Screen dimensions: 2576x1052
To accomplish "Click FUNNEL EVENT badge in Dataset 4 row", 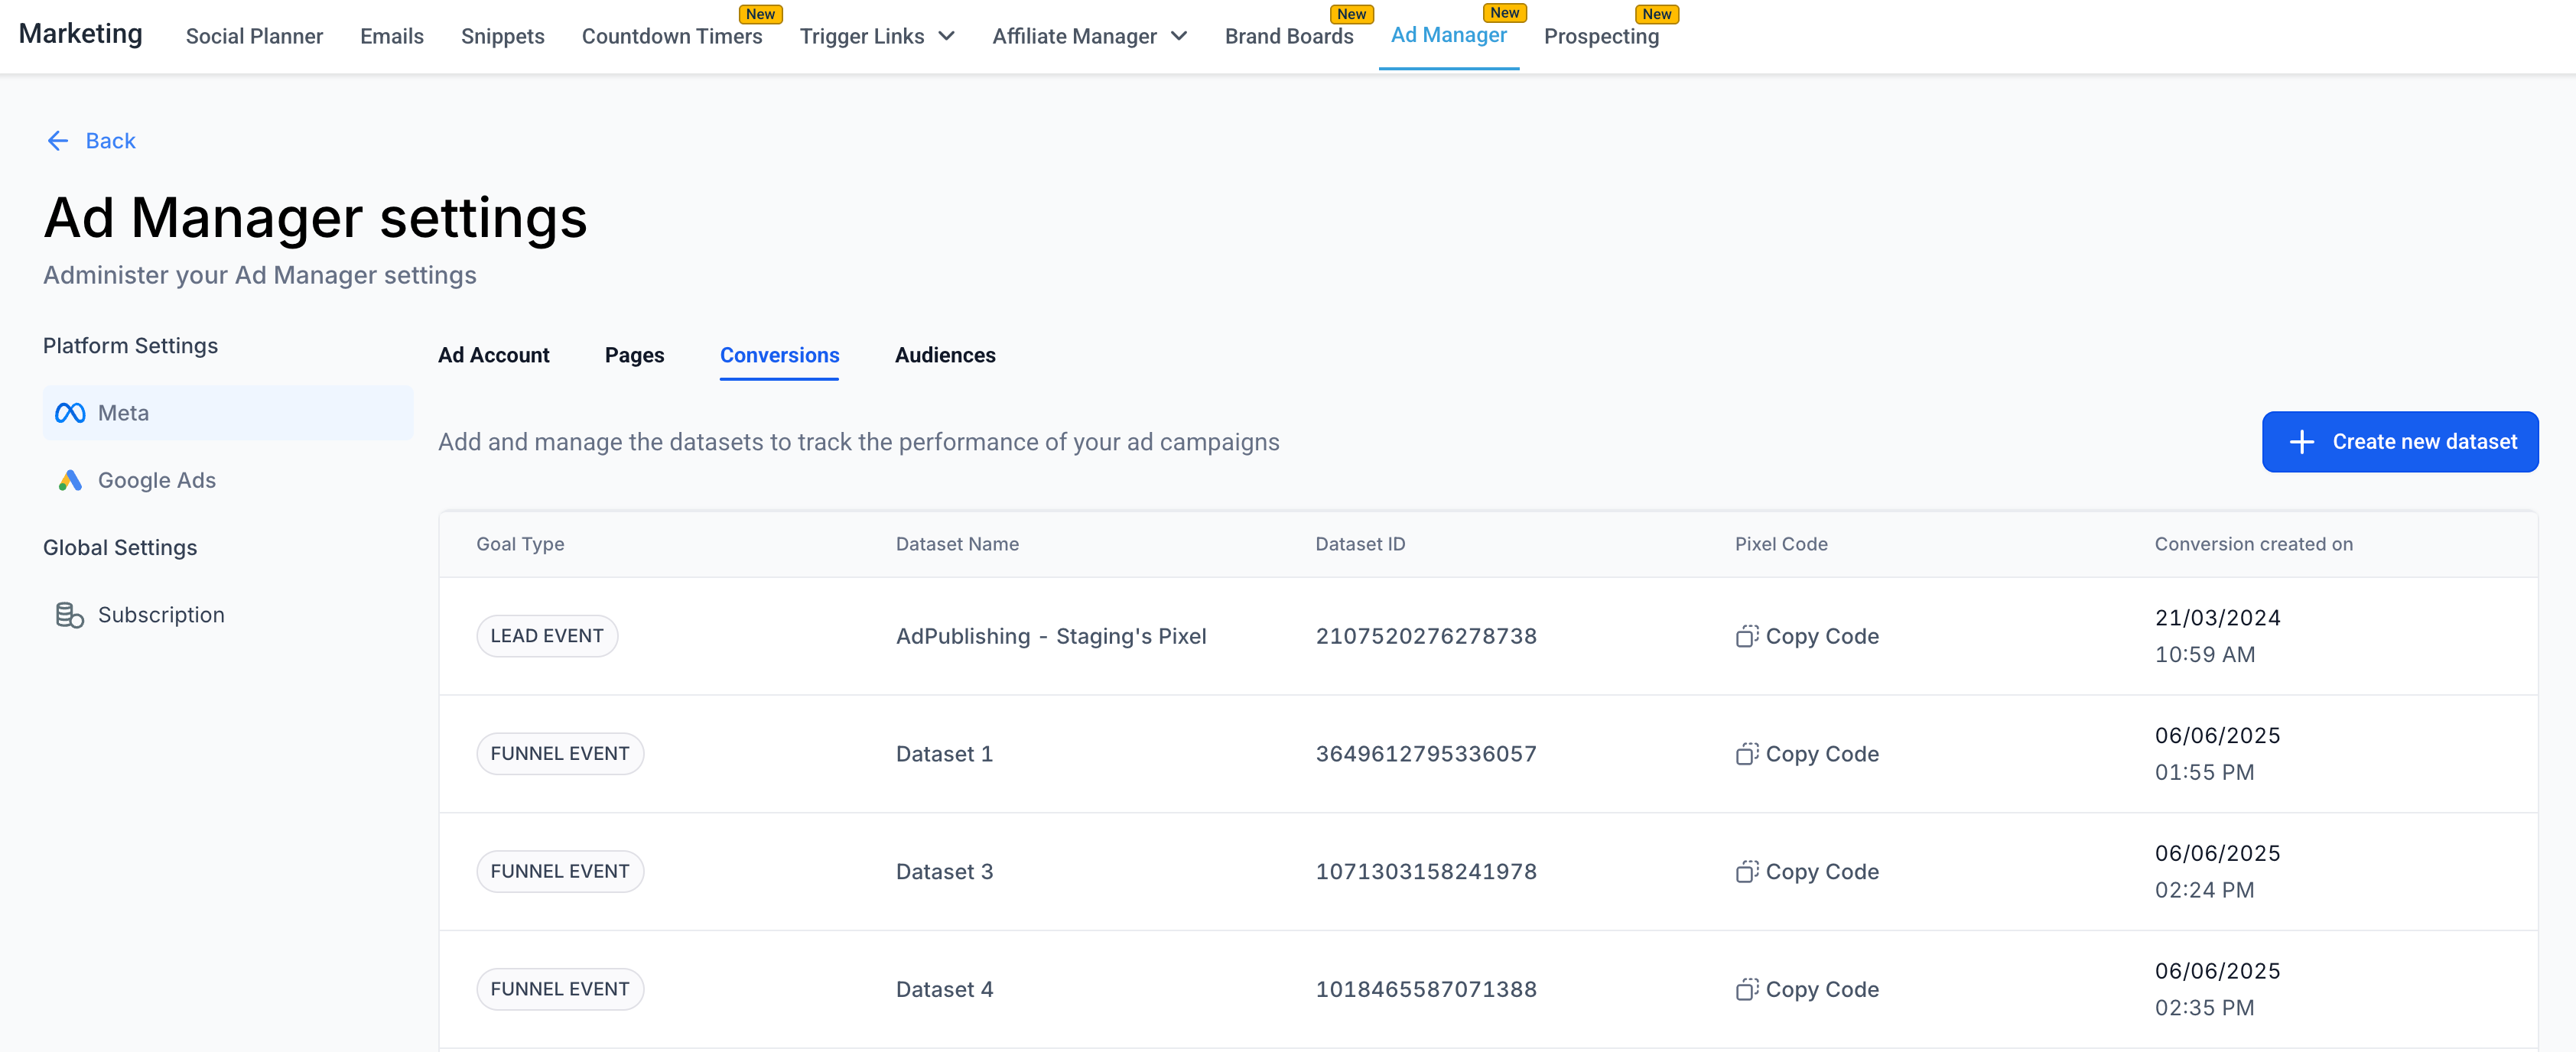I will point(560,990).
